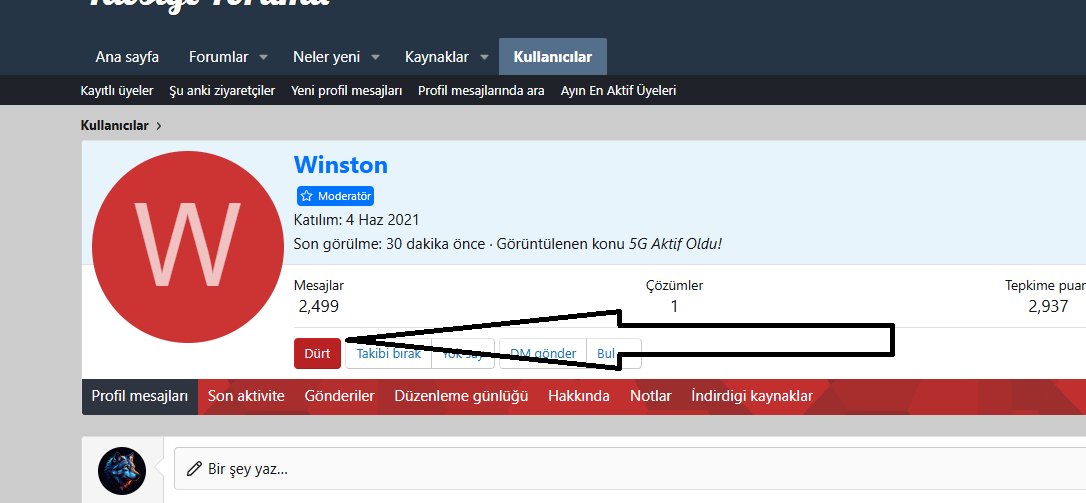1086x503 pixels.
Task: Click Winston's large red W avatar
Action: click(187, 247)
